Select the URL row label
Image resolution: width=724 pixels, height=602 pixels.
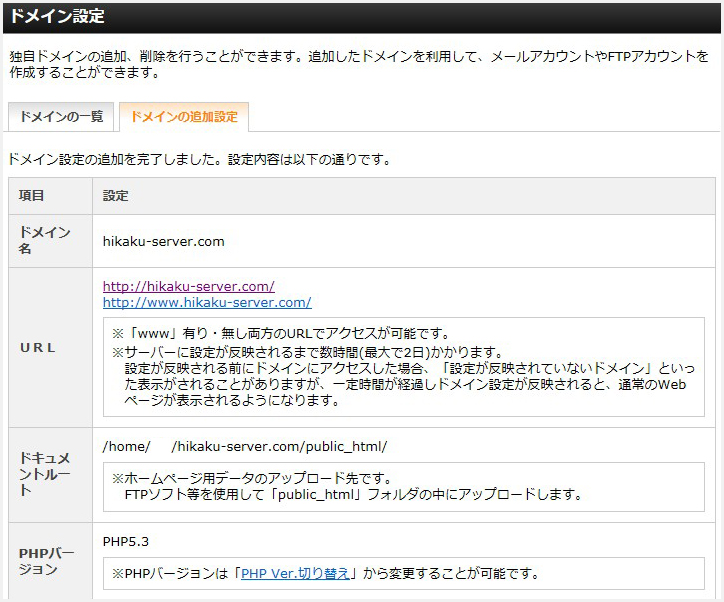pos(38,348)
